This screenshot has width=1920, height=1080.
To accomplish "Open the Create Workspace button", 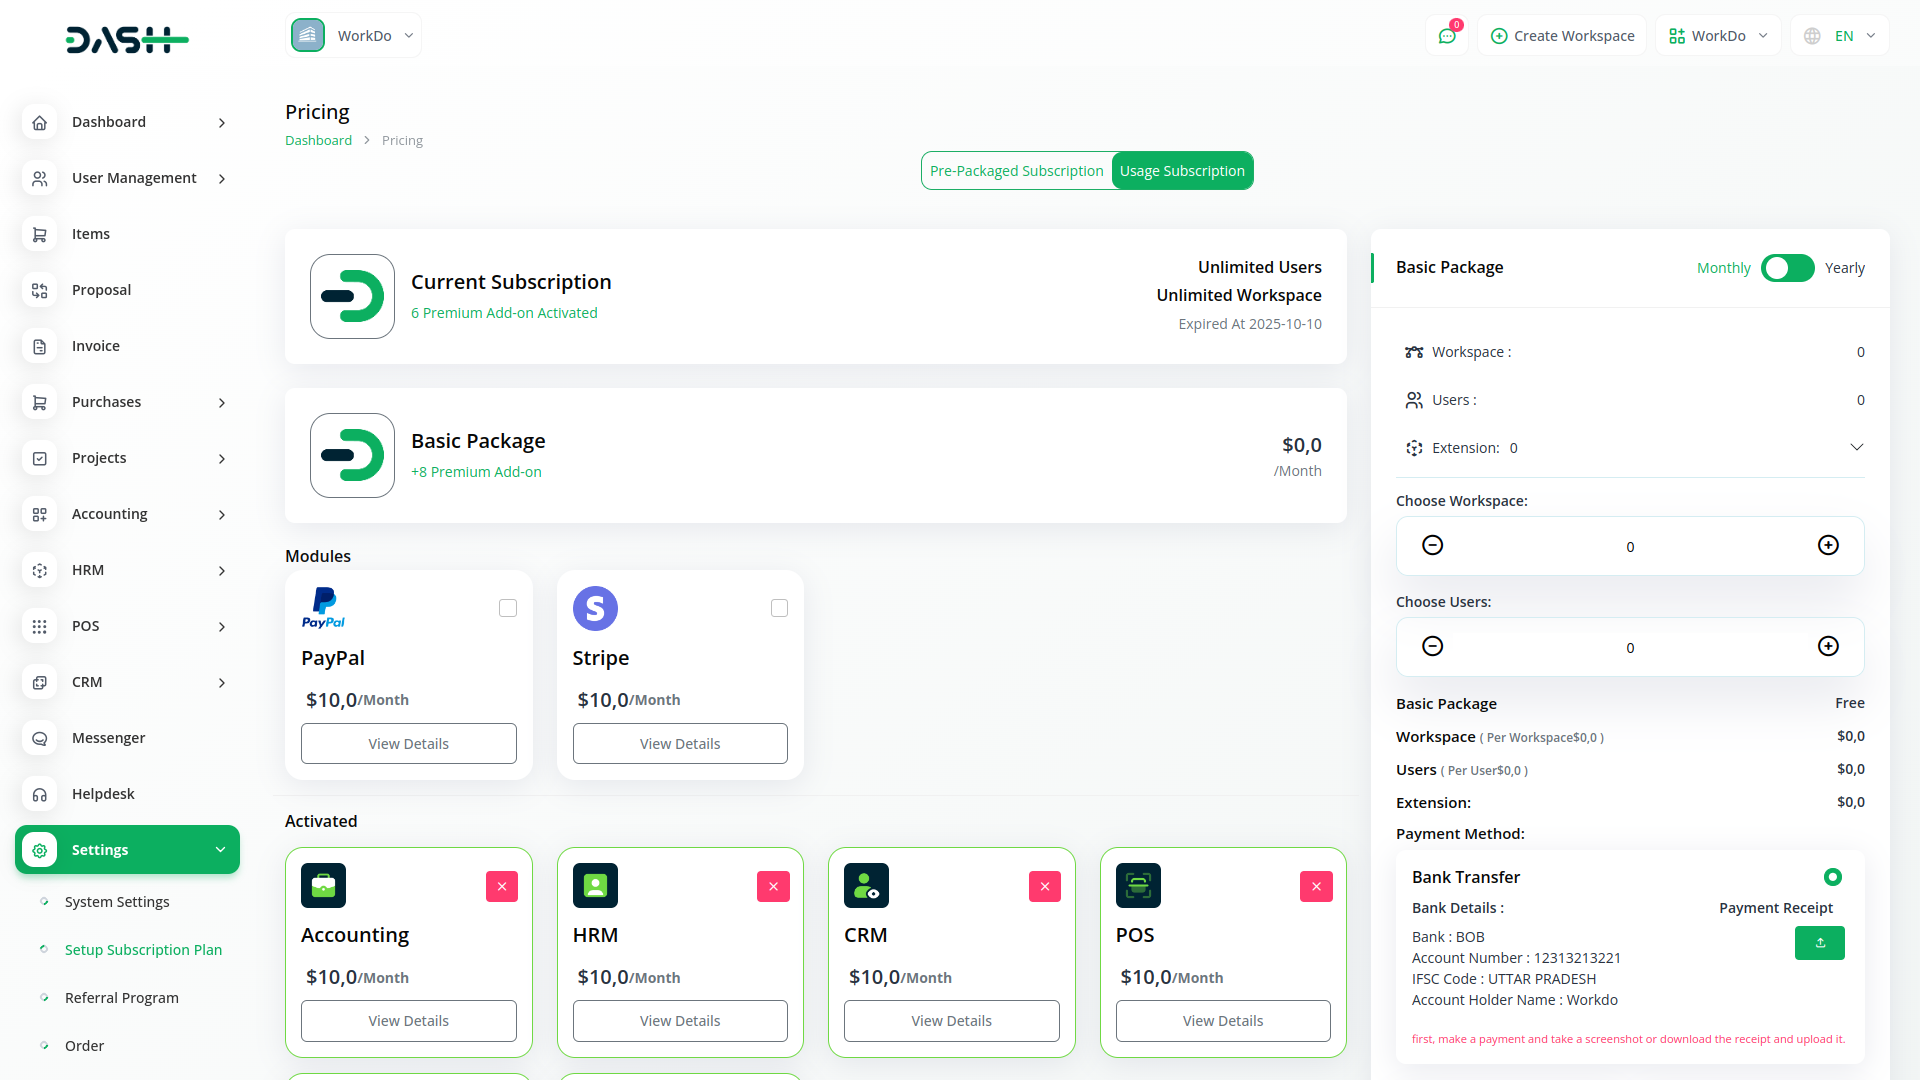I will click(1561, 35).
